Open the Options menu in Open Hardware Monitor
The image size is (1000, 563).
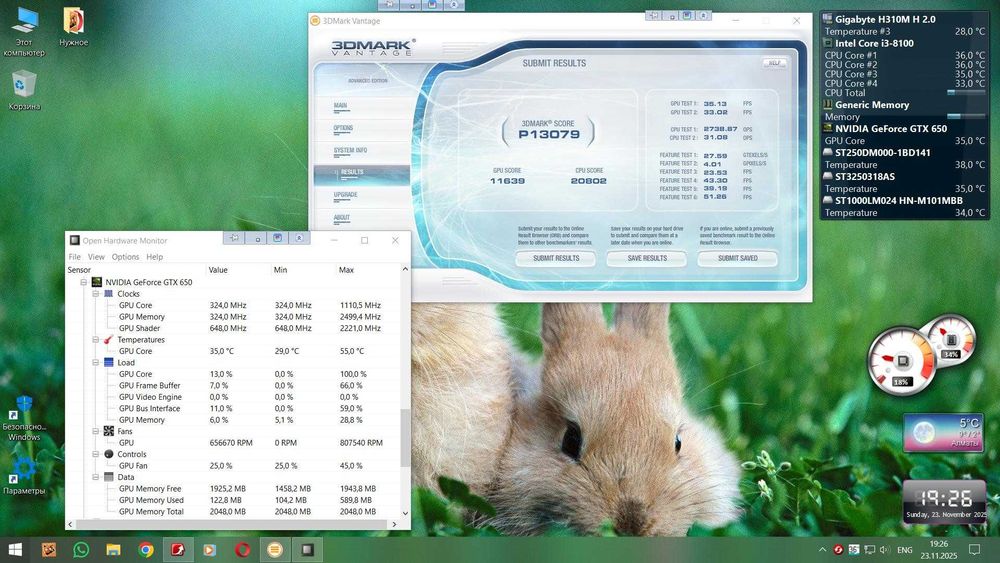point(125,256)
